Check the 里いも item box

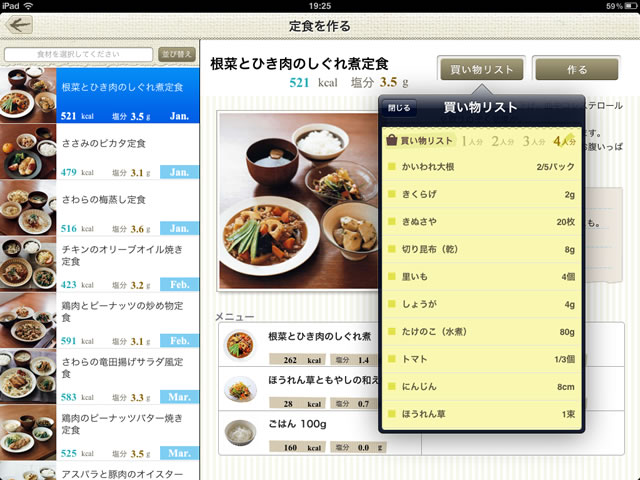[x=391, y=276]
